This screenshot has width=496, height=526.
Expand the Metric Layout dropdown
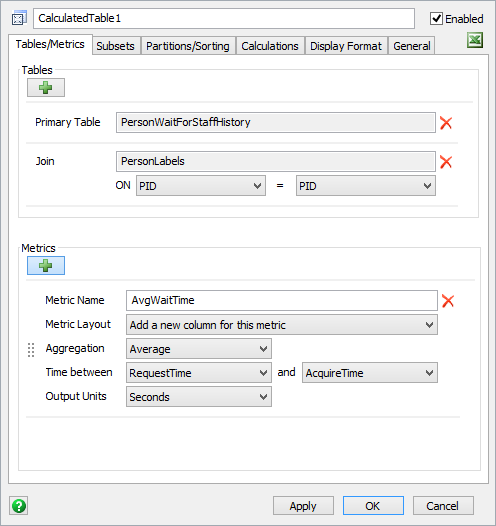click(282, 325)
